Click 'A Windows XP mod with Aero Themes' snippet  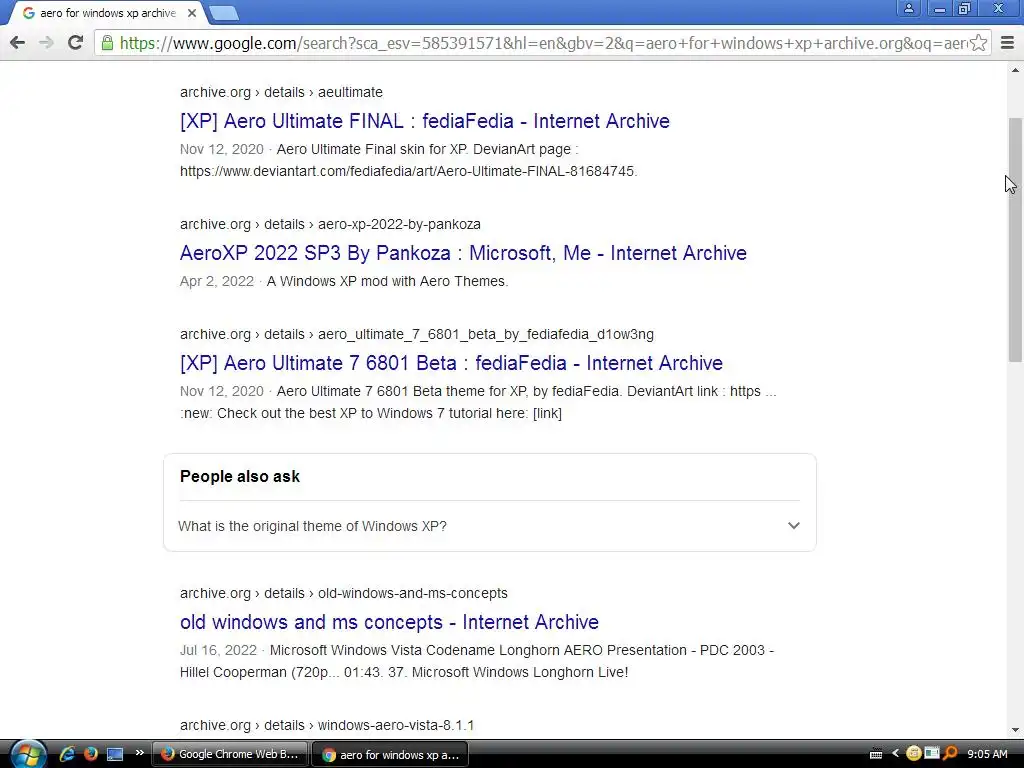click(387, 281)
